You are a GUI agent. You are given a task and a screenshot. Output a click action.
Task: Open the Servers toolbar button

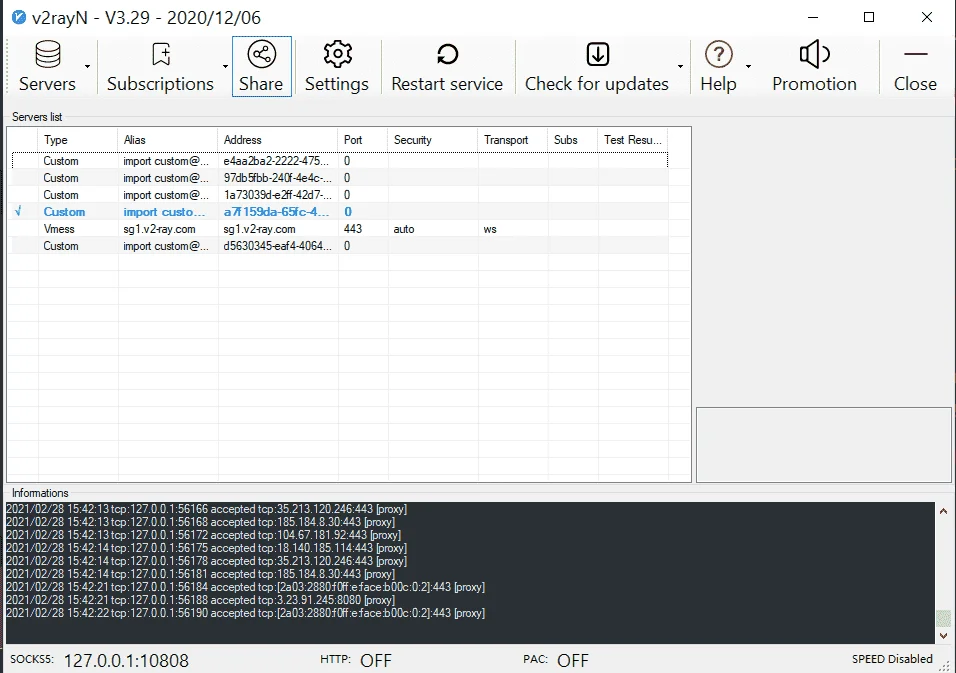coord(48,66)
